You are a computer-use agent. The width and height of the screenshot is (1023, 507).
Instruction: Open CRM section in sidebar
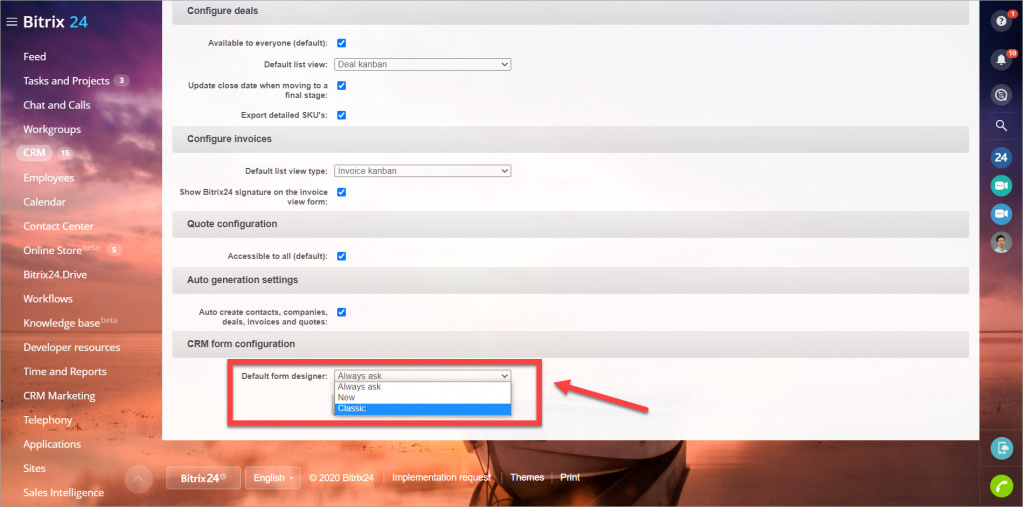[x=35, y=153]
